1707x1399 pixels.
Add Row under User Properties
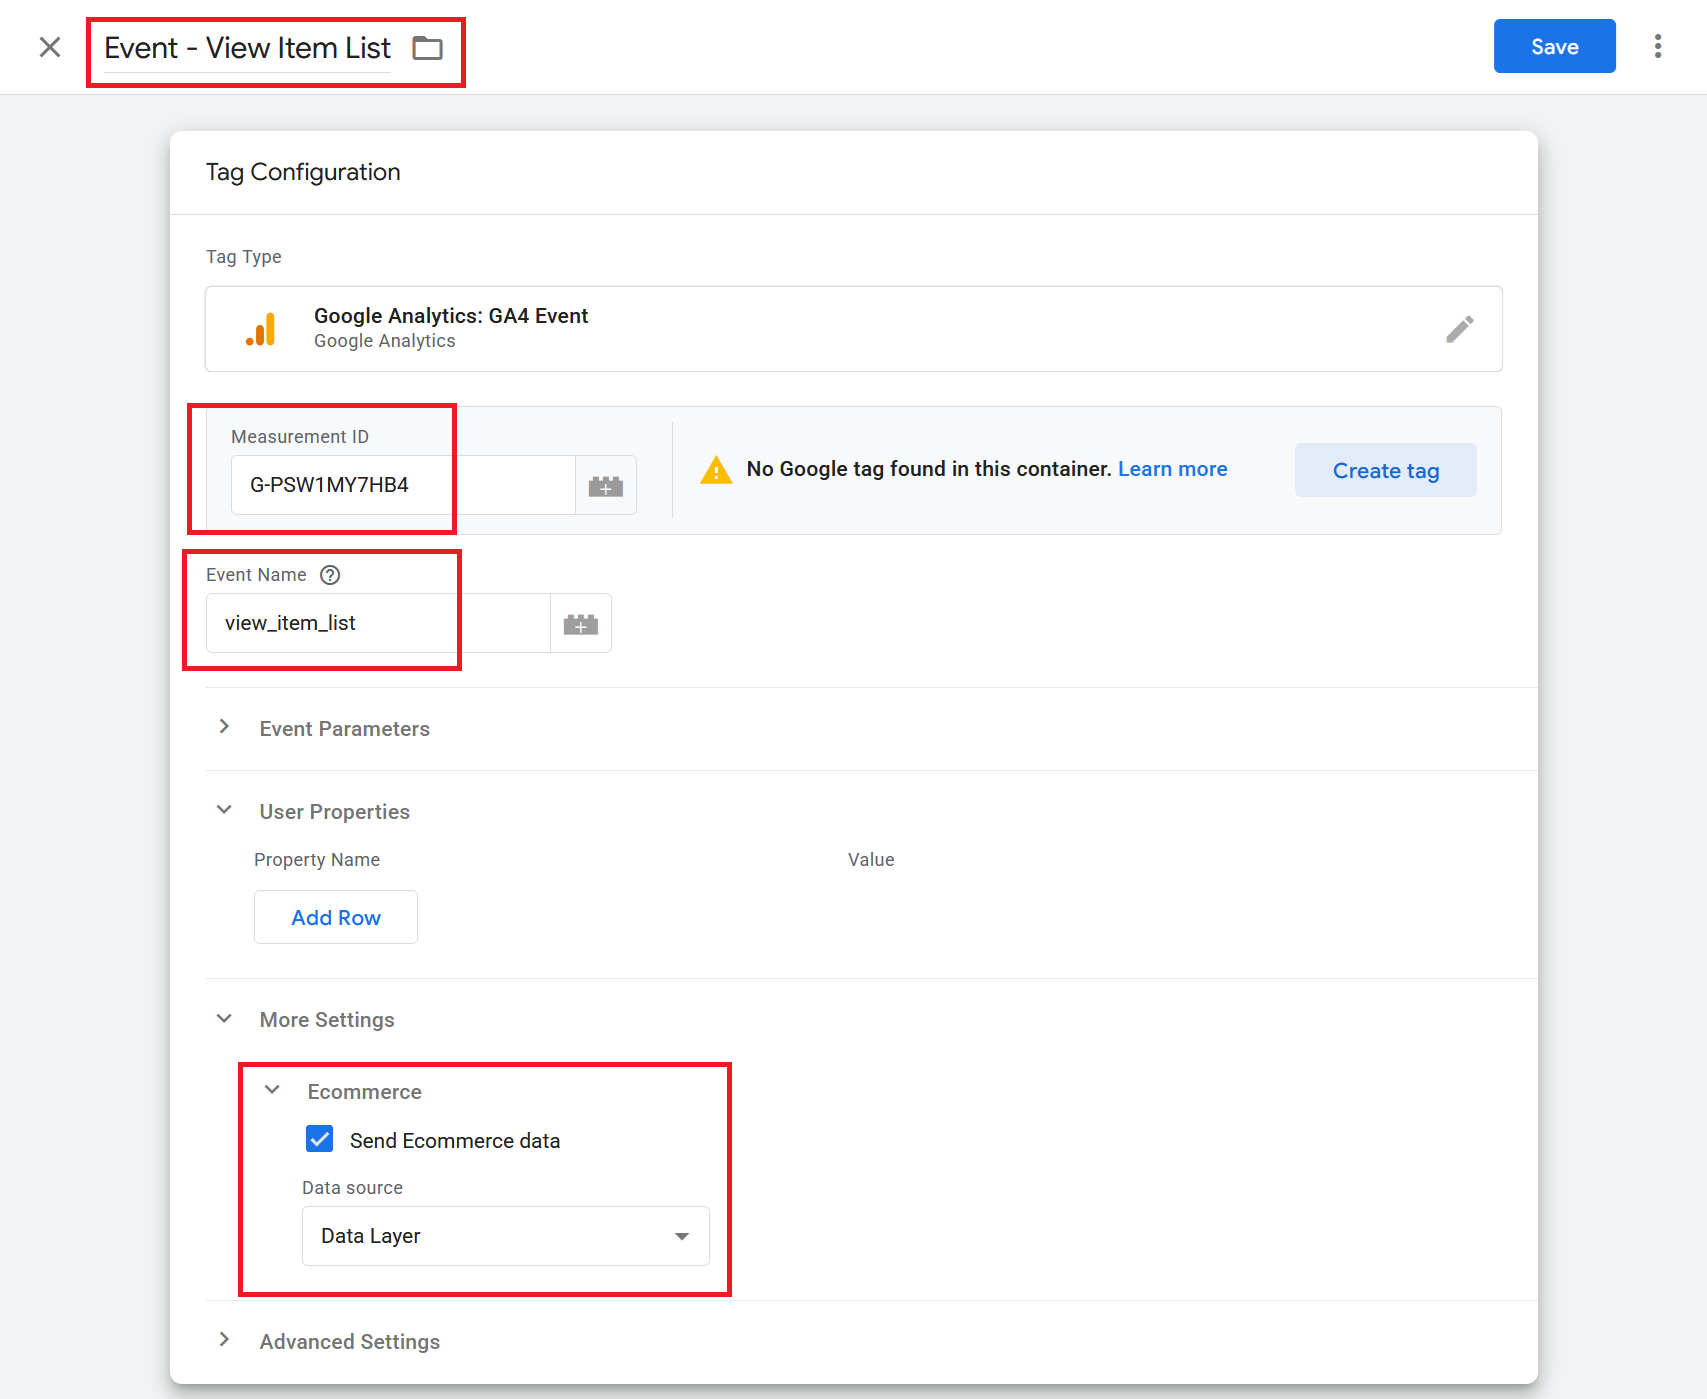(336, 917)
